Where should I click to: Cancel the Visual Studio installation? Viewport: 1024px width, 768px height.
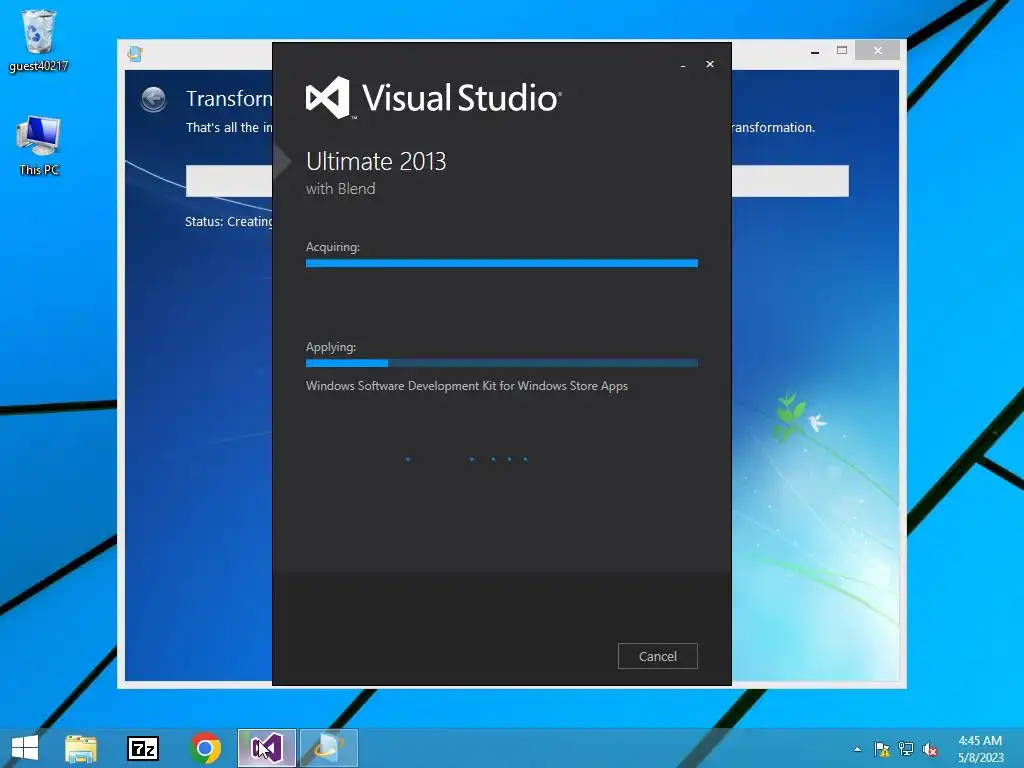click(658, 656)
